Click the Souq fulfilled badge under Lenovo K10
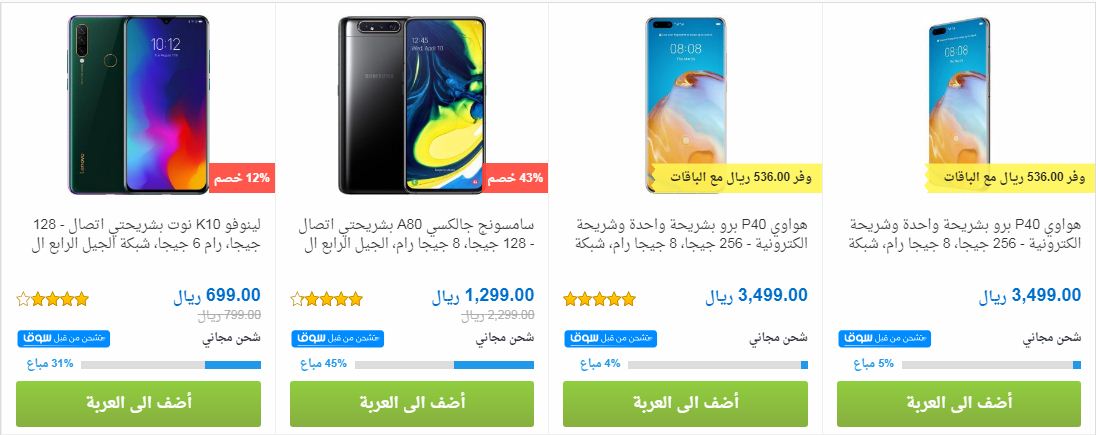Viewport: 1096px width, 435px height. (x=64, y=338)
